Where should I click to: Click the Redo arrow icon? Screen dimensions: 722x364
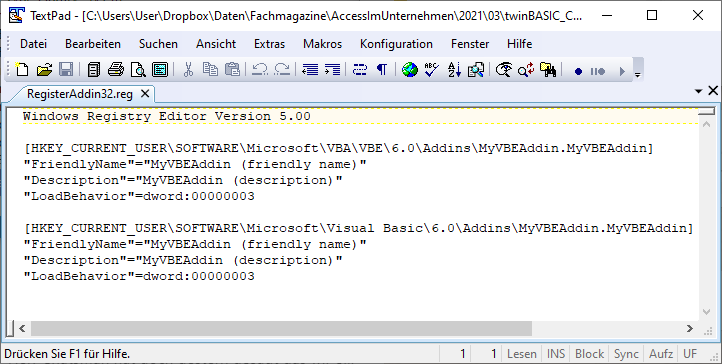pyautogui.click(x=282, y=70)
